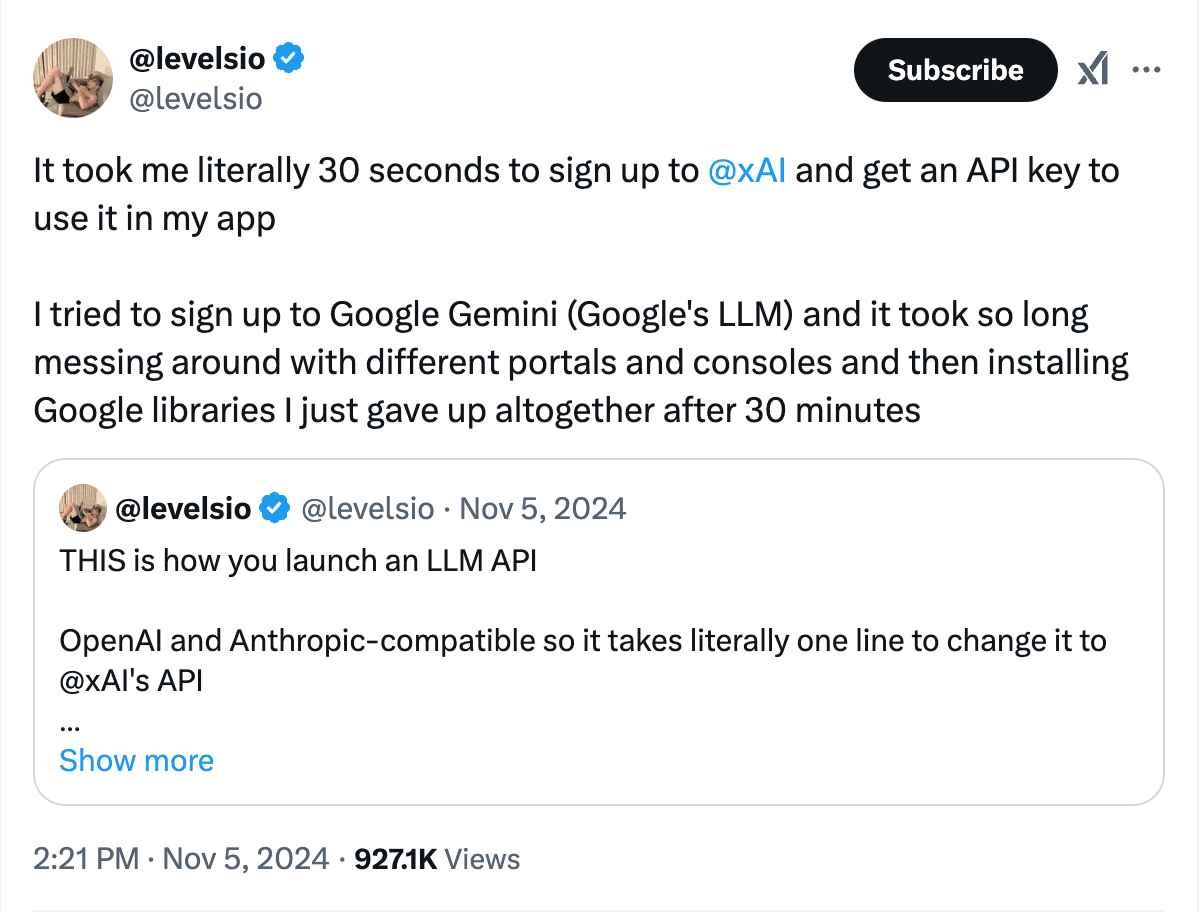The height and width of the screenshot is (912, 1200).
Task: Click the X (Twitter) logo icon
Action: coord(1093,69)
